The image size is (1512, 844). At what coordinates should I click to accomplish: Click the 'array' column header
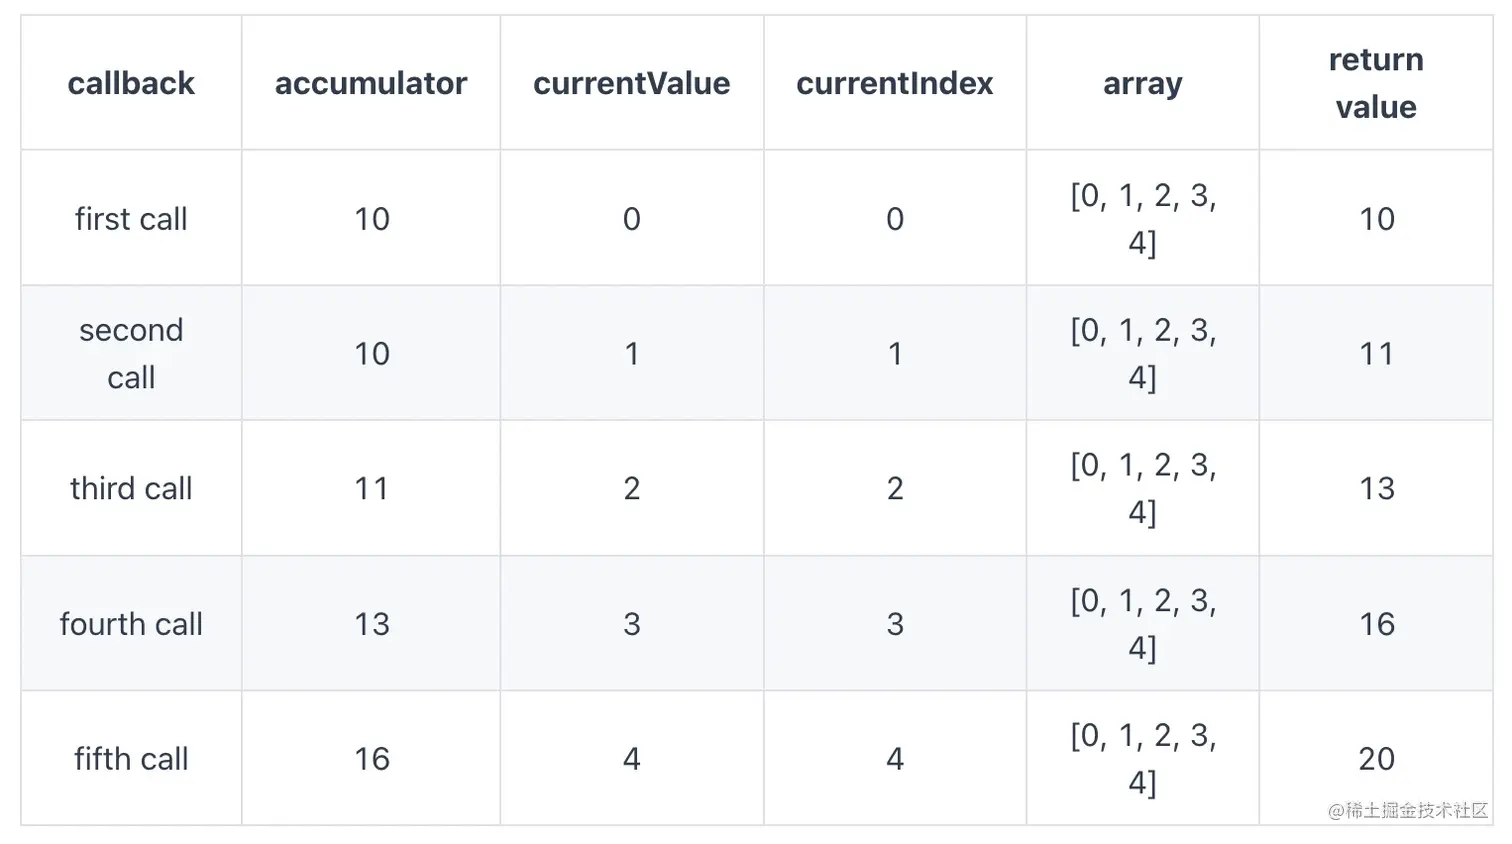click(1142, 83)
